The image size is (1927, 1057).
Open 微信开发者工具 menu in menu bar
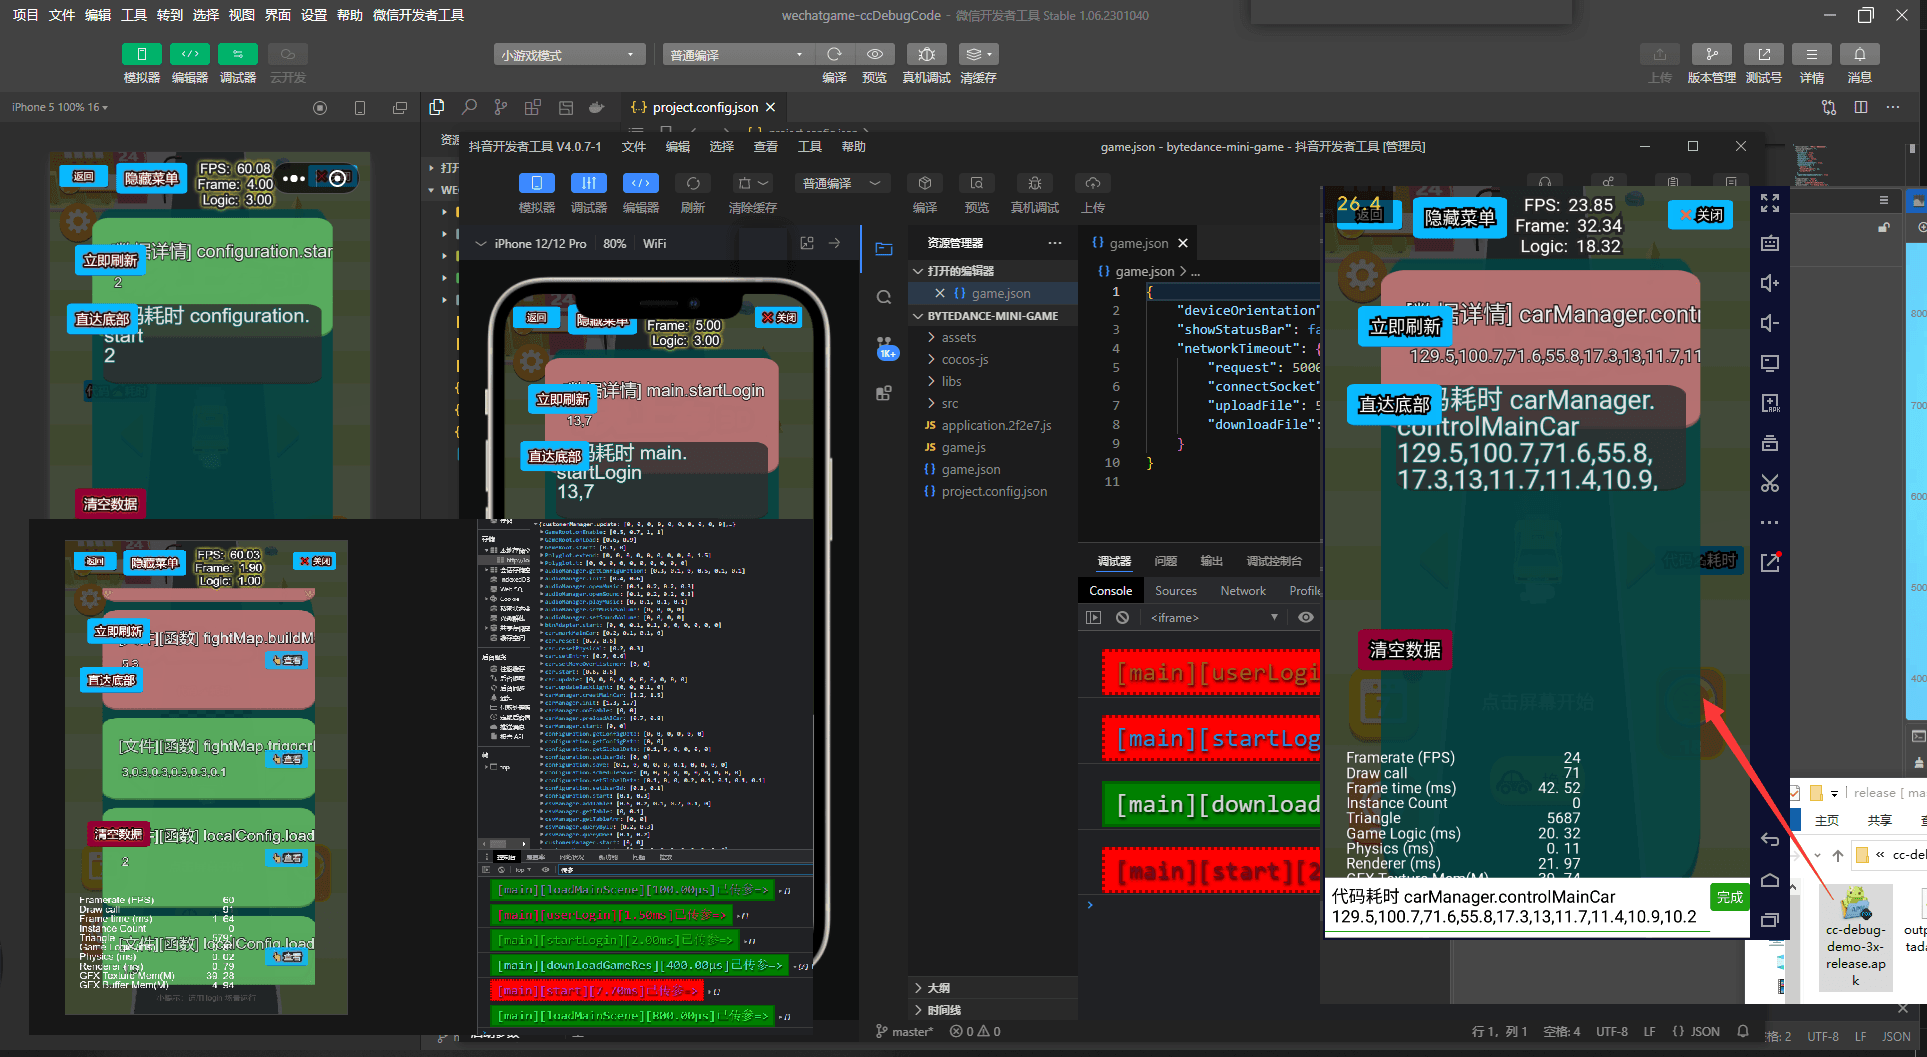click(418, 15)
